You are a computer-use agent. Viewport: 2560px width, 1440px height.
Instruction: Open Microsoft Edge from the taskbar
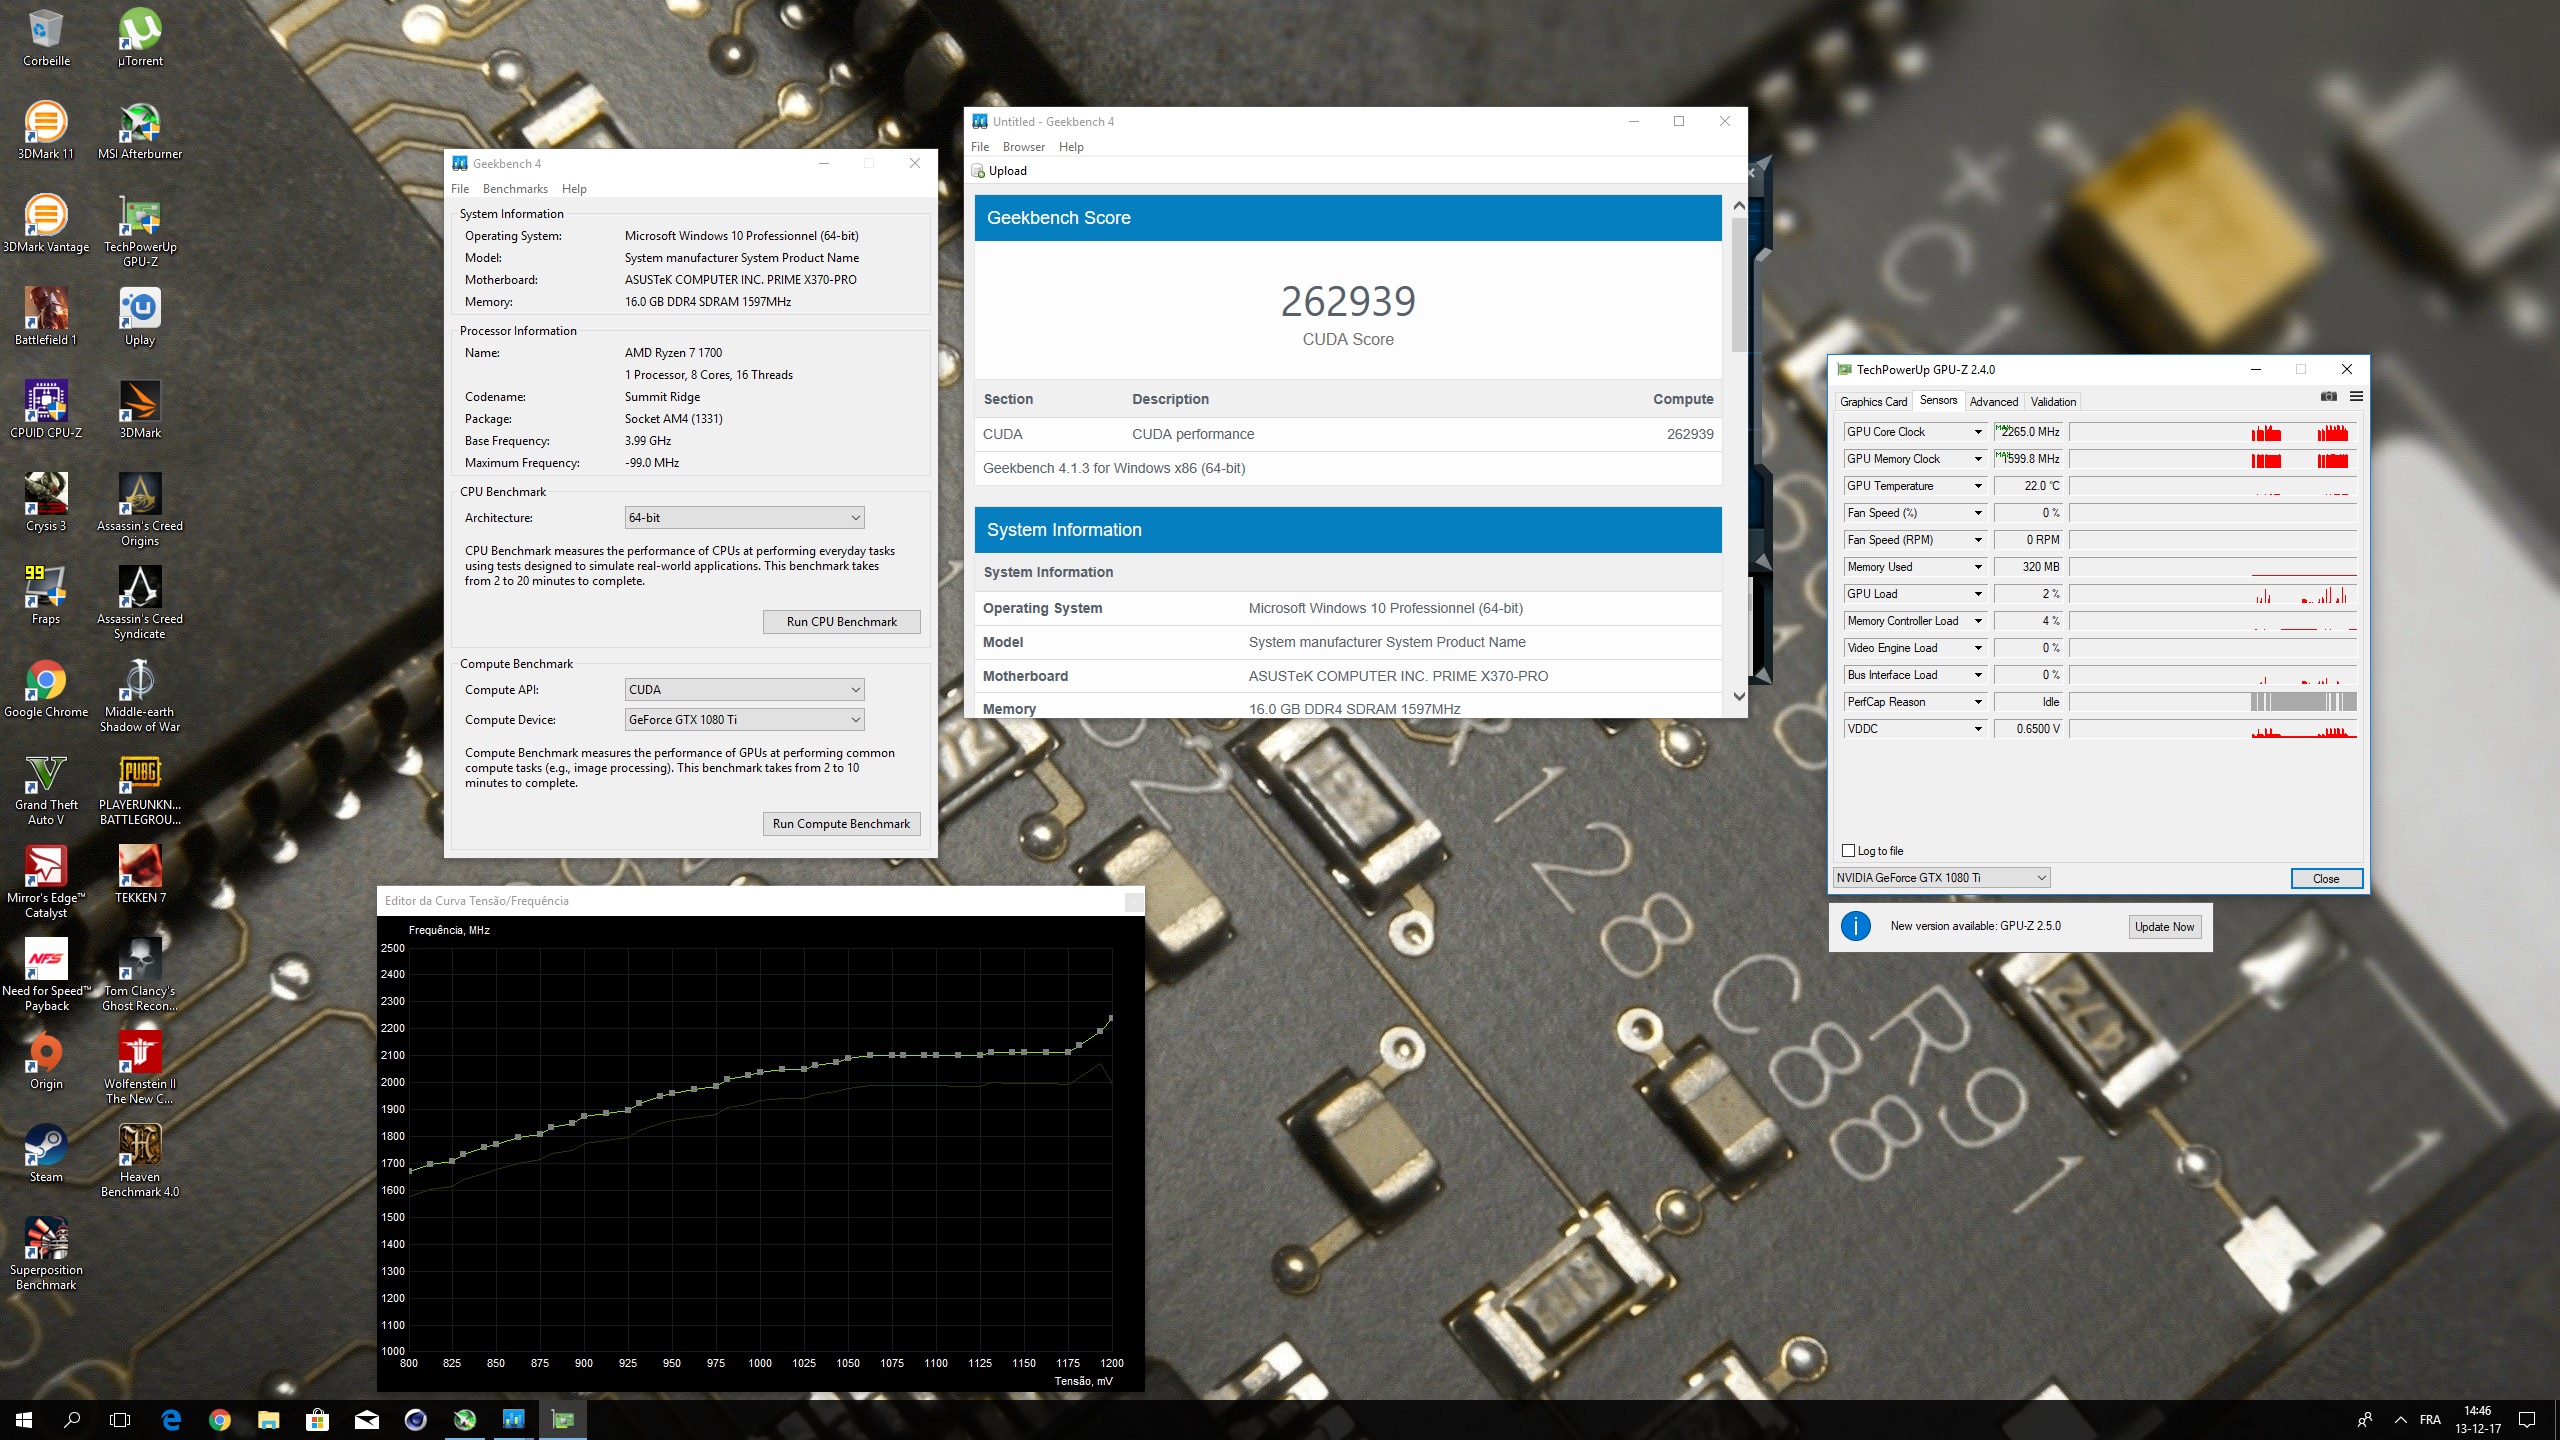pyautogui.click(x=171, y=1419)
